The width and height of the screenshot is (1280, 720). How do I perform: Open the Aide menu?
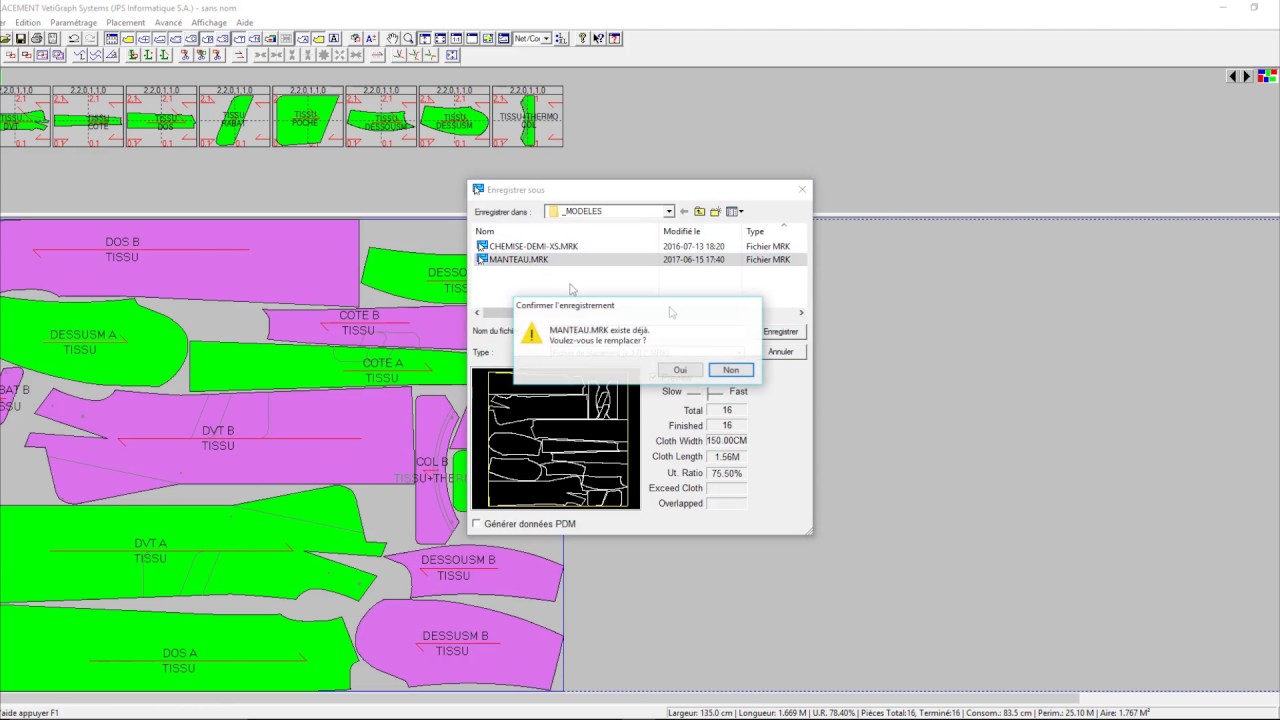pyautogui.click(x=244, y=22)
